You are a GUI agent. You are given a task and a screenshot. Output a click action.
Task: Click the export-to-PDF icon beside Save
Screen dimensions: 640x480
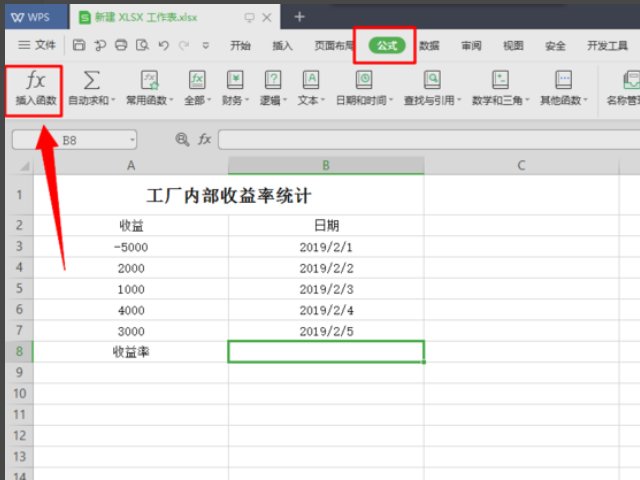point(100,45)
